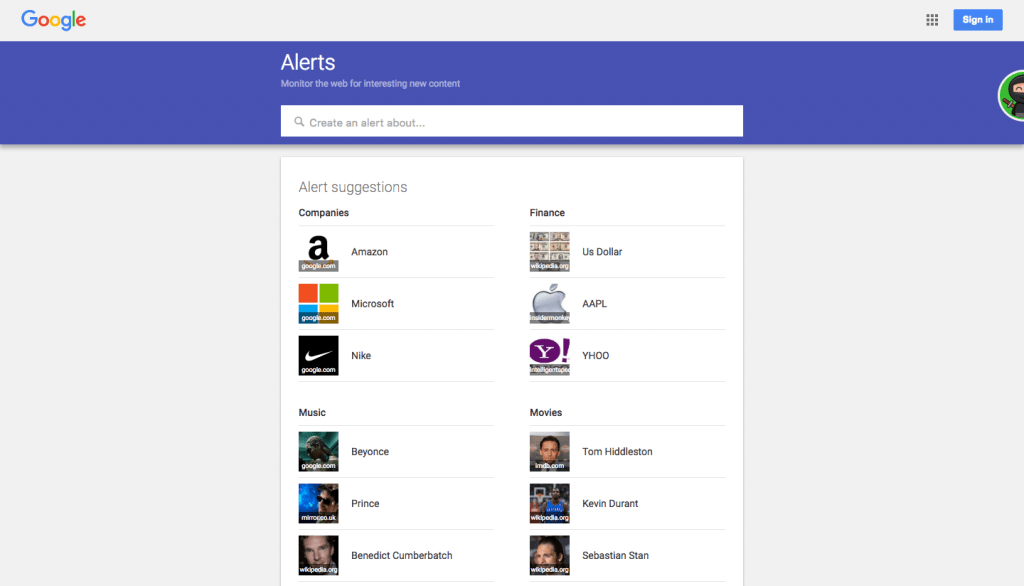Click the Sebastian Stan thumbnail

[x=549, y=555]
